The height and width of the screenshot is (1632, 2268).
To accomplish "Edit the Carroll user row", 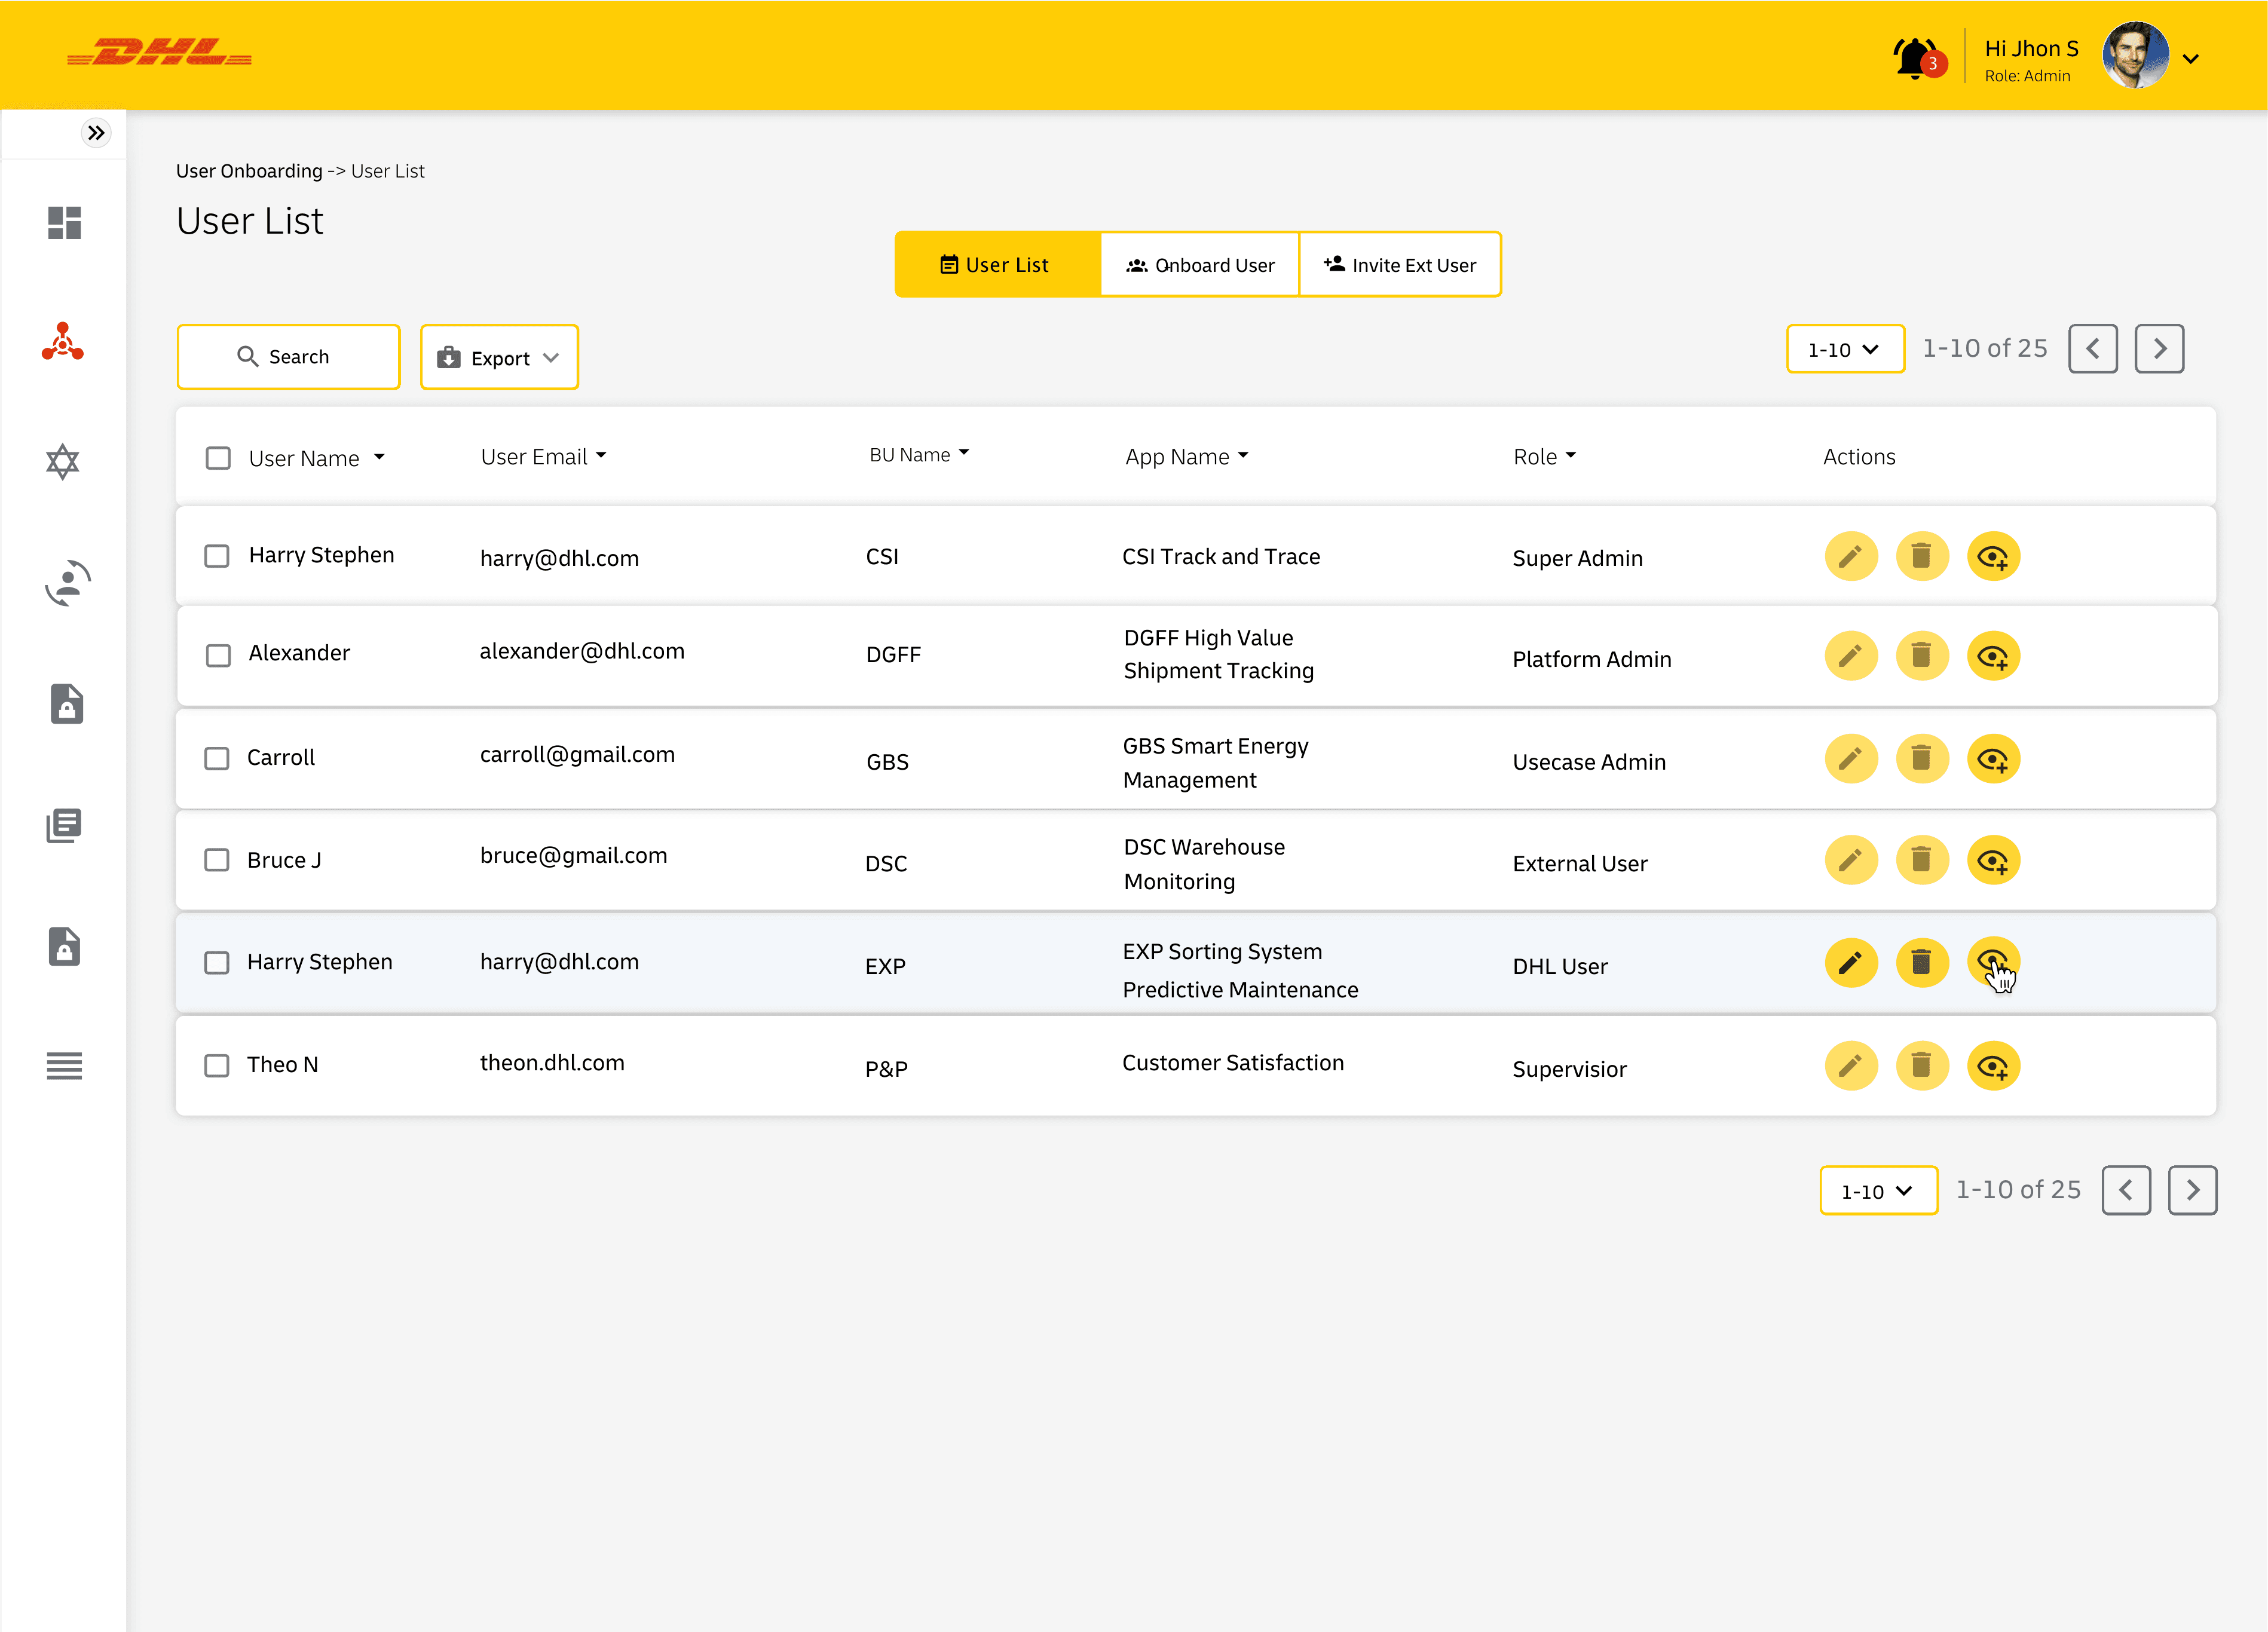I will [1851, 759].
